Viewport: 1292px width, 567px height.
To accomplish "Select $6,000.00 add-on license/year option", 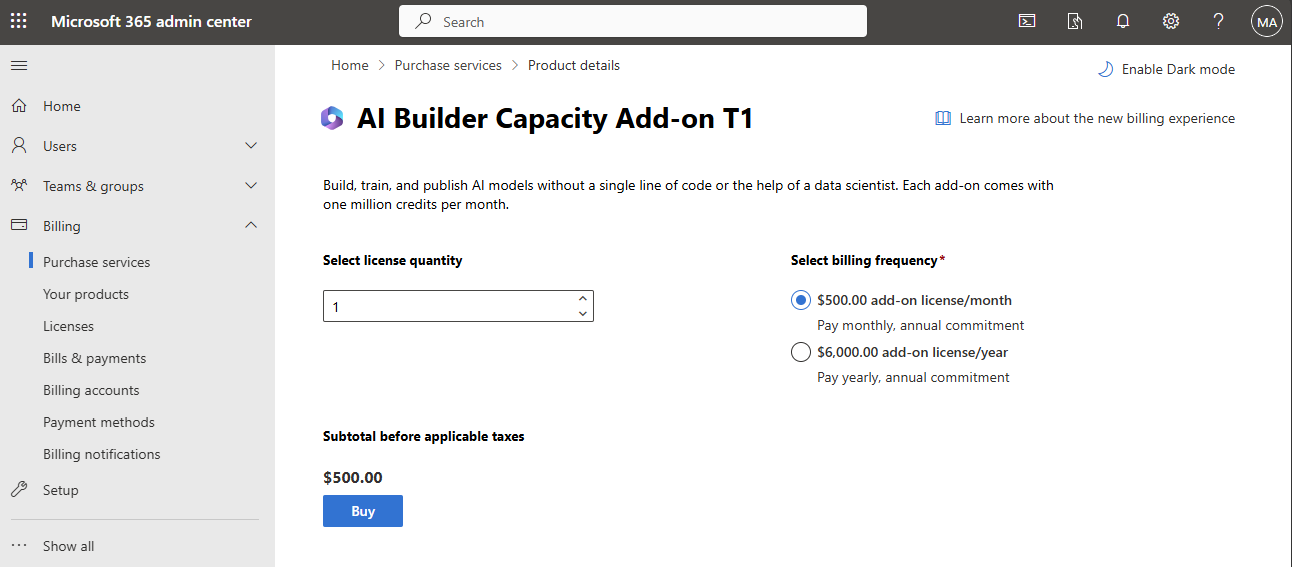I will click(801, 352).
